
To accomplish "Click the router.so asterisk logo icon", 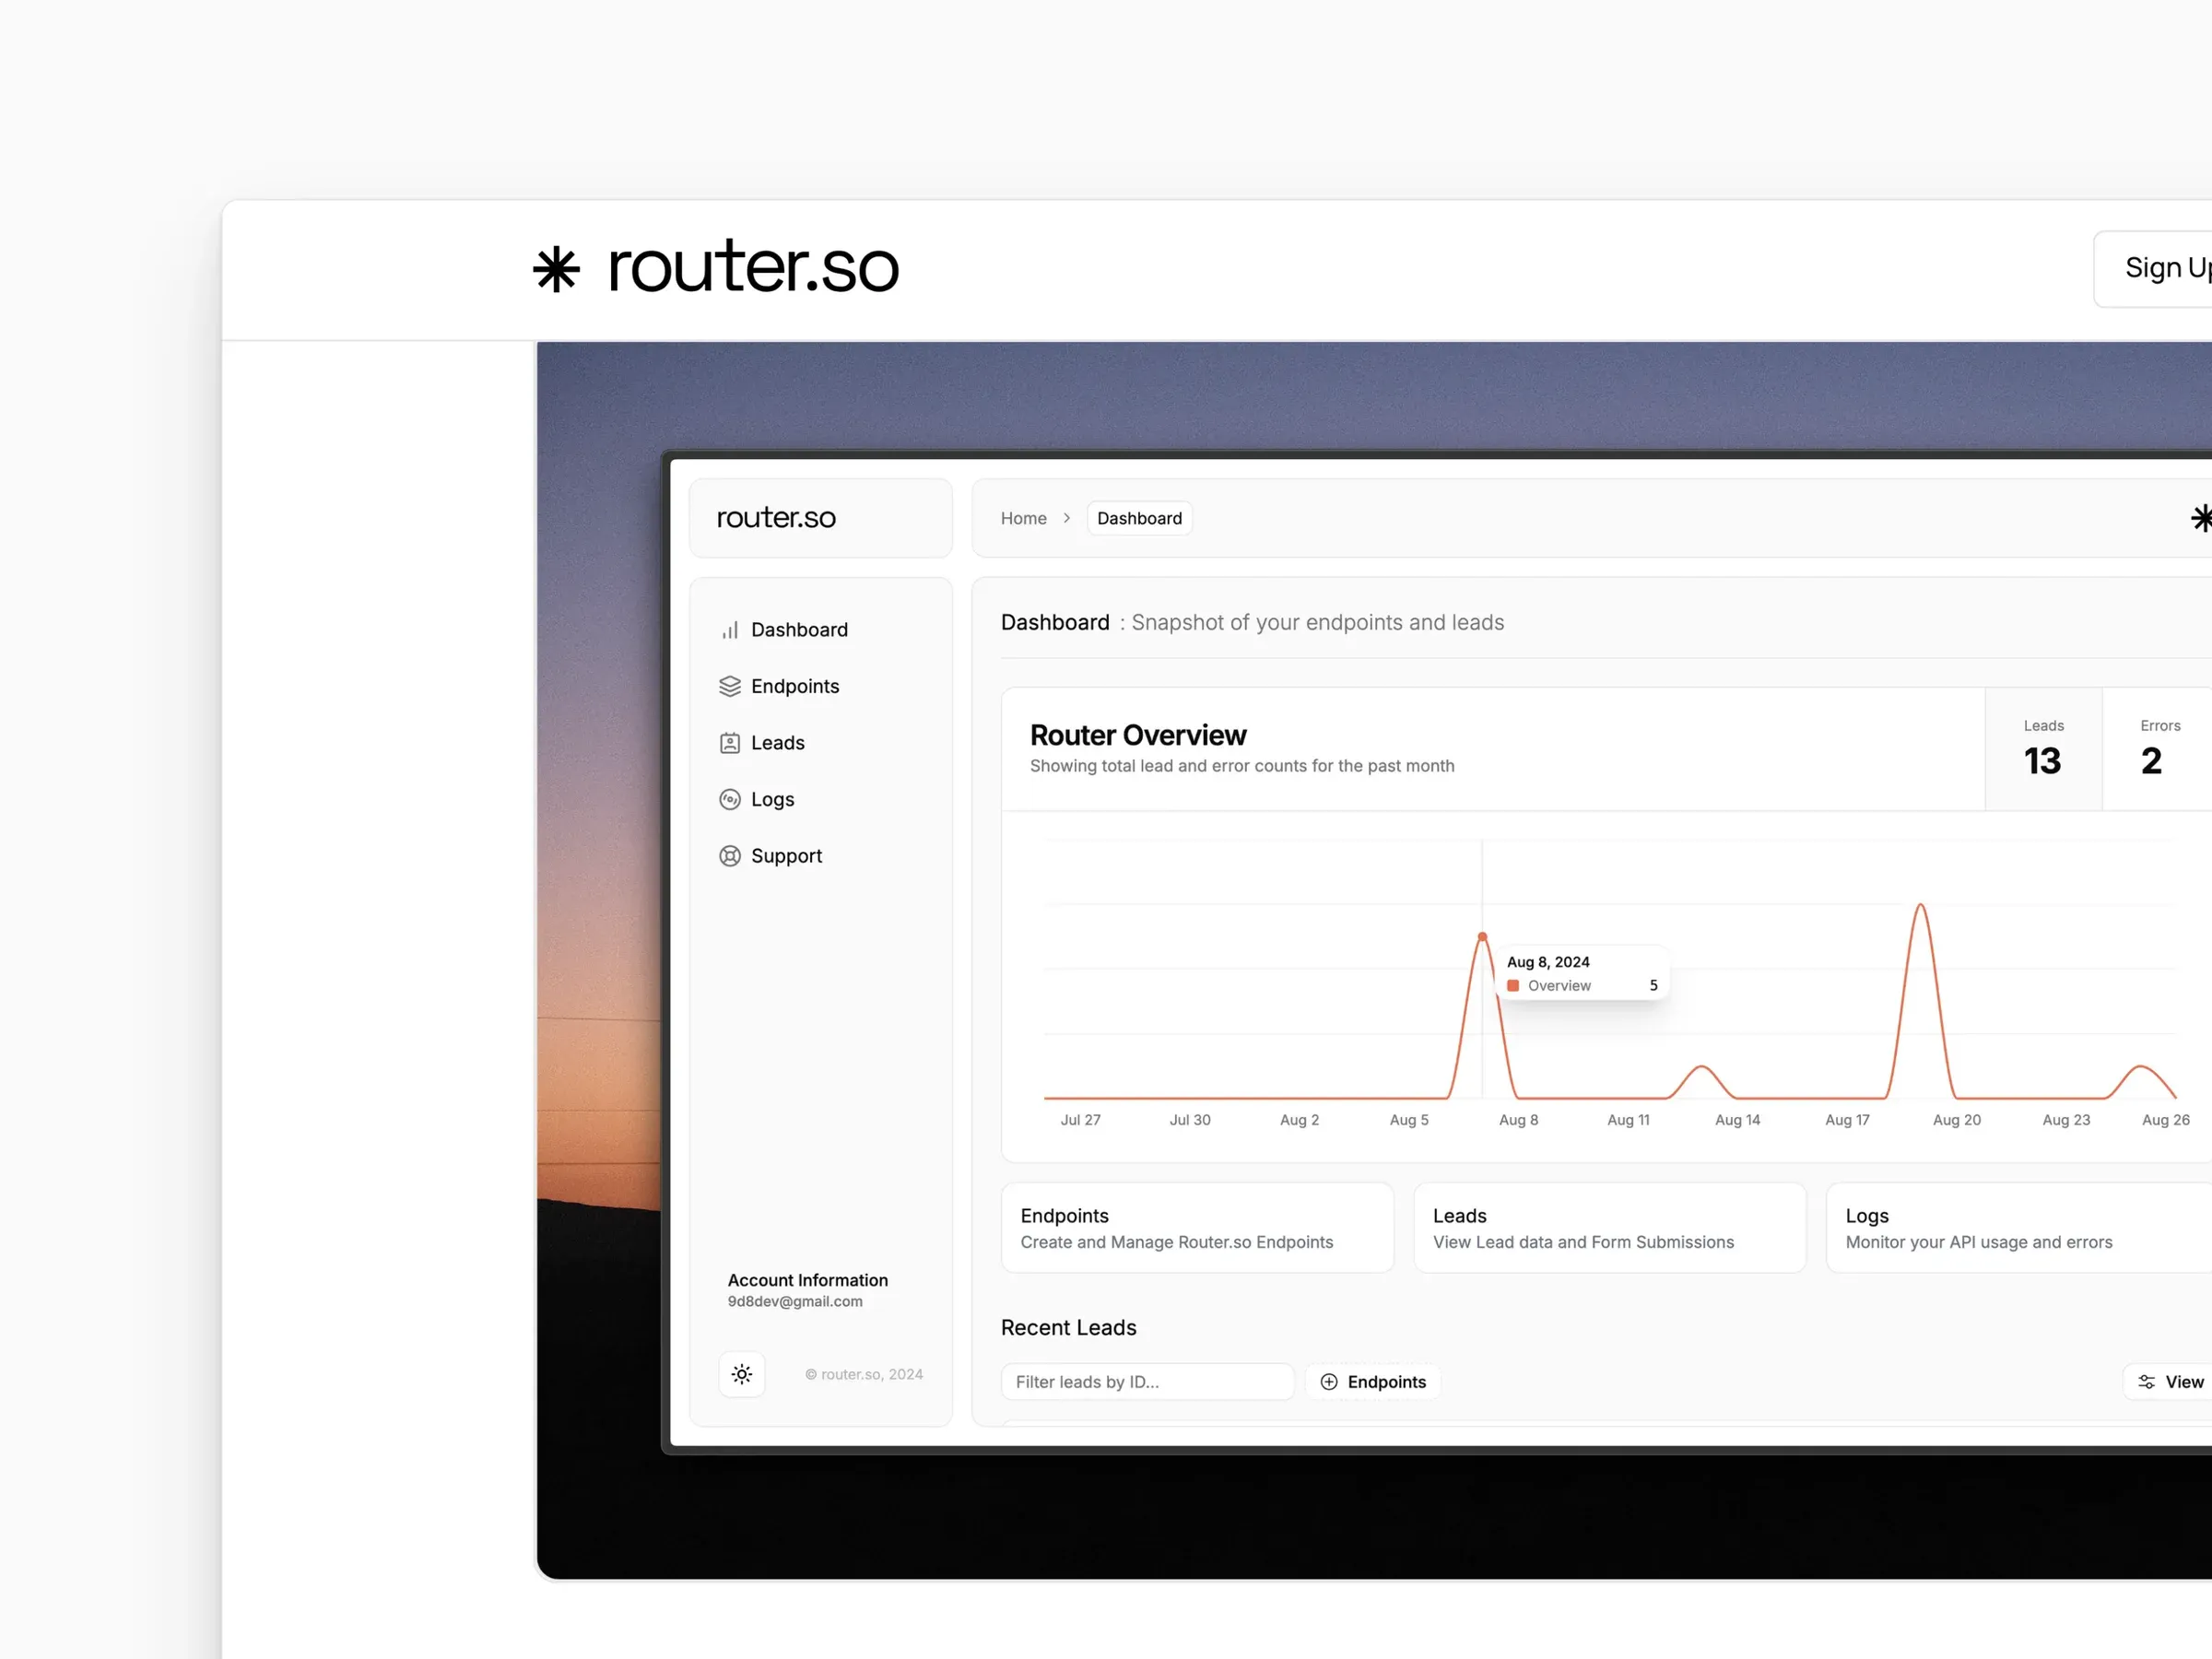I will [556, 270].
